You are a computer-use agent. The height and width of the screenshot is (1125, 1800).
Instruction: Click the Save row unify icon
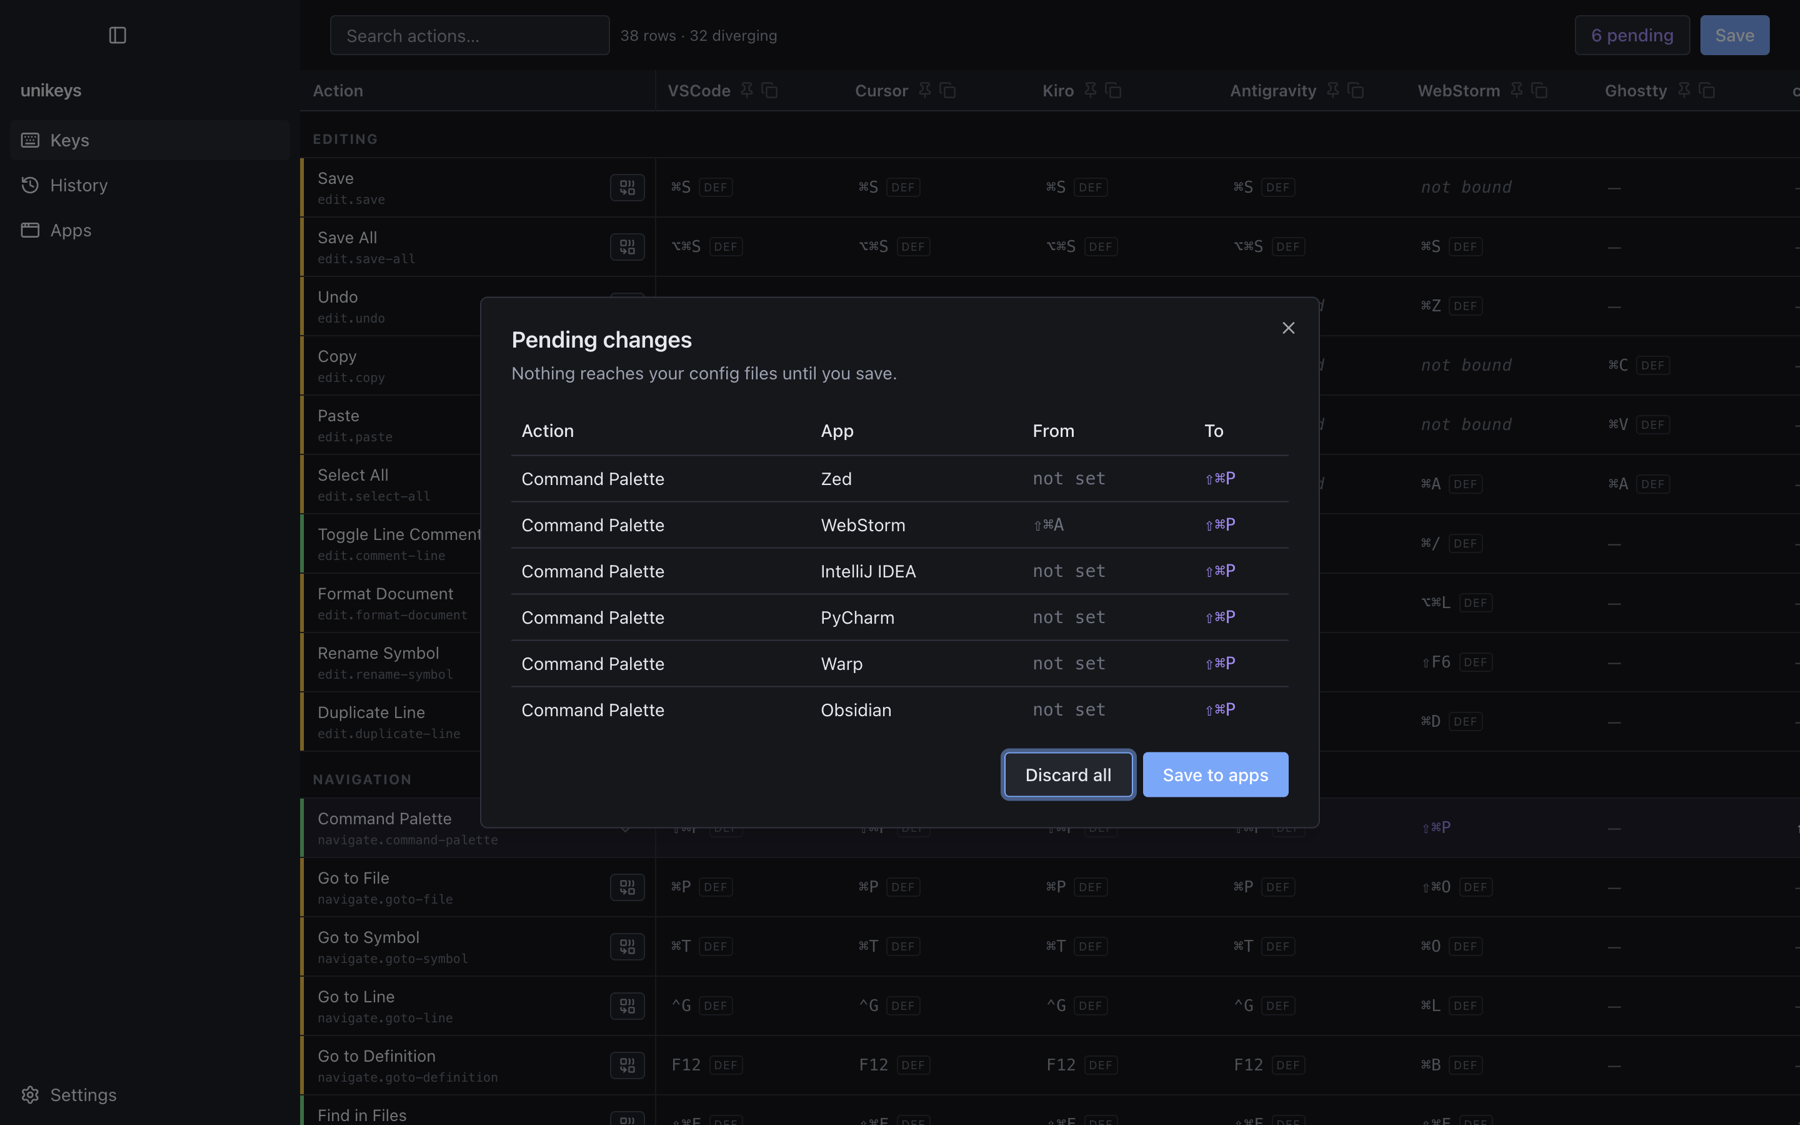[x=627, y=187]
